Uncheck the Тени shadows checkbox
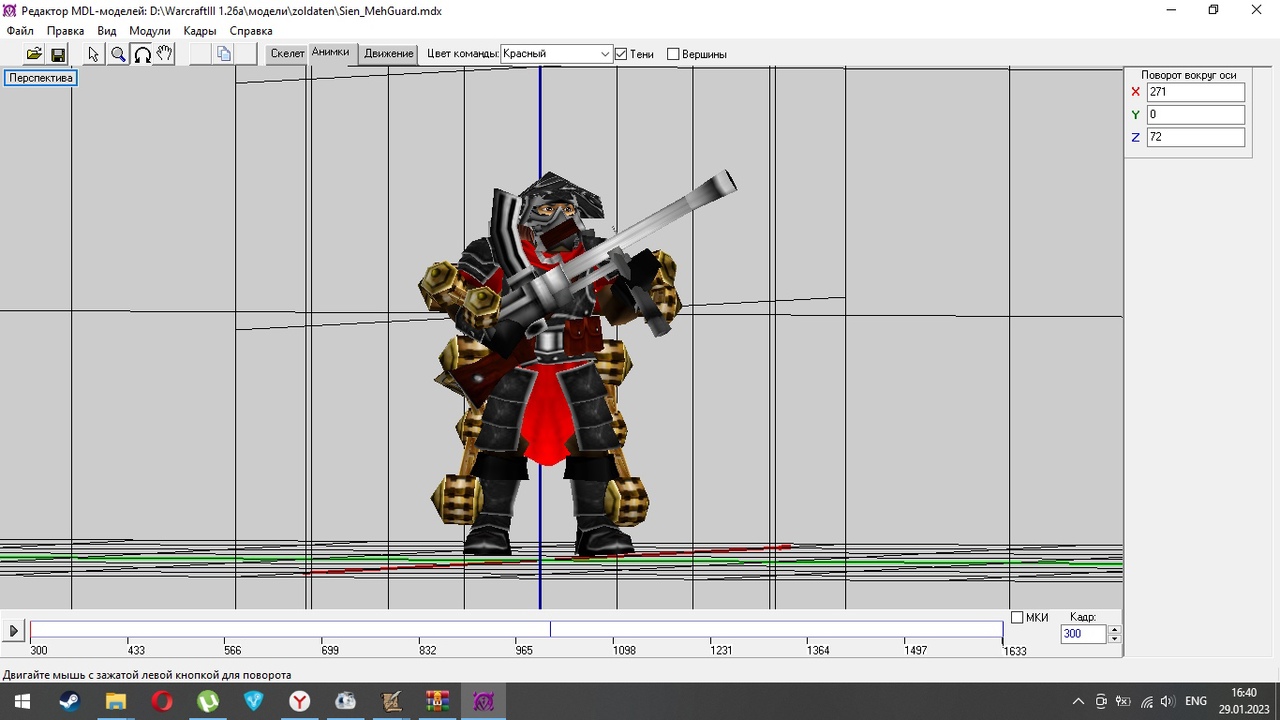The height and width of the screenshot is (720, 1280). coord(621,54)
